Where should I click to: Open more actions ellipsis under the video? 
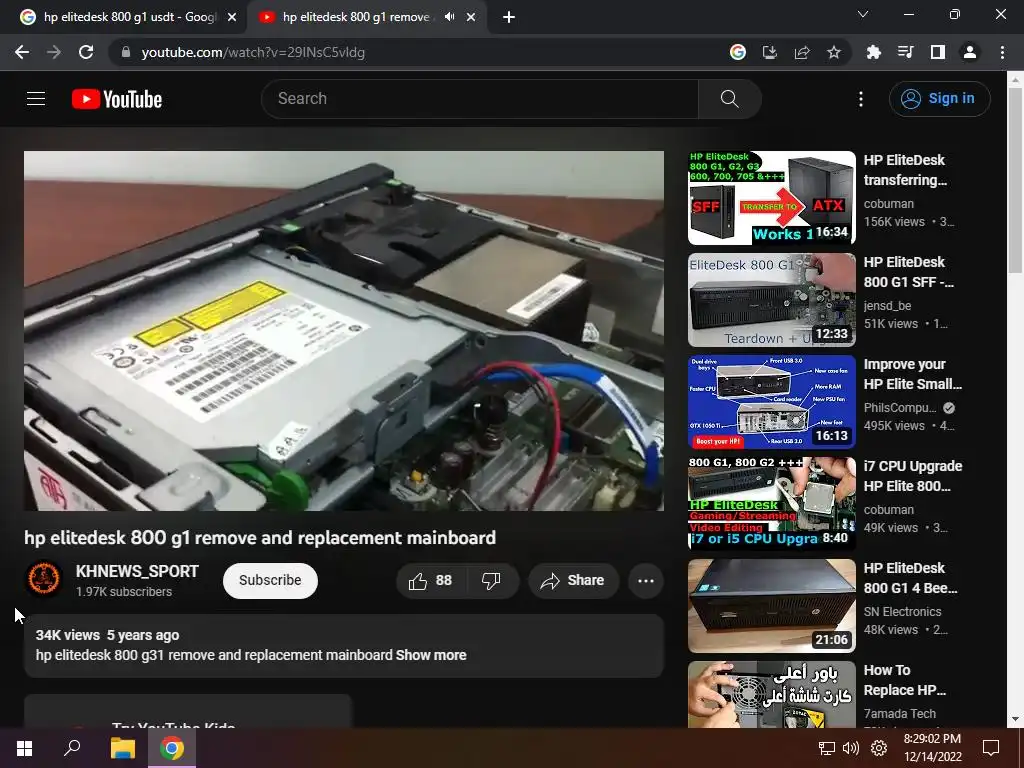(646, 581)
